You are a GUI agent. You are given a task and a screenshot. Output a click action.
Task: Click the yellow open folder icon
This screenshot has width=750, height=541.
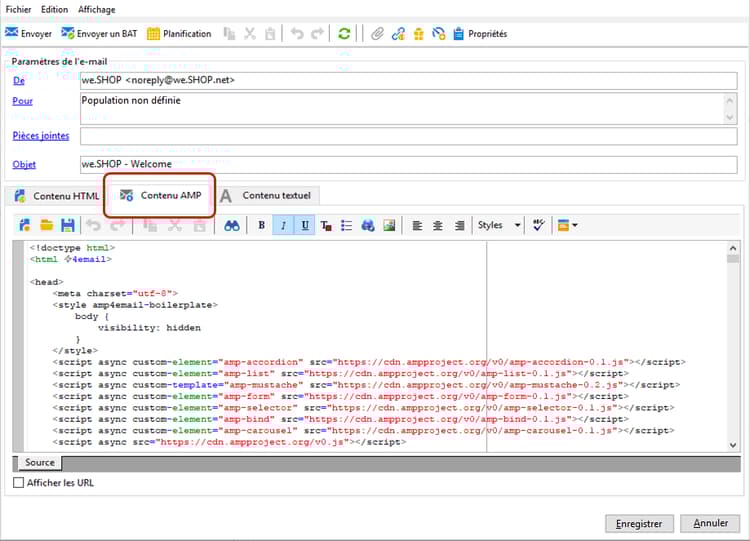46,225
